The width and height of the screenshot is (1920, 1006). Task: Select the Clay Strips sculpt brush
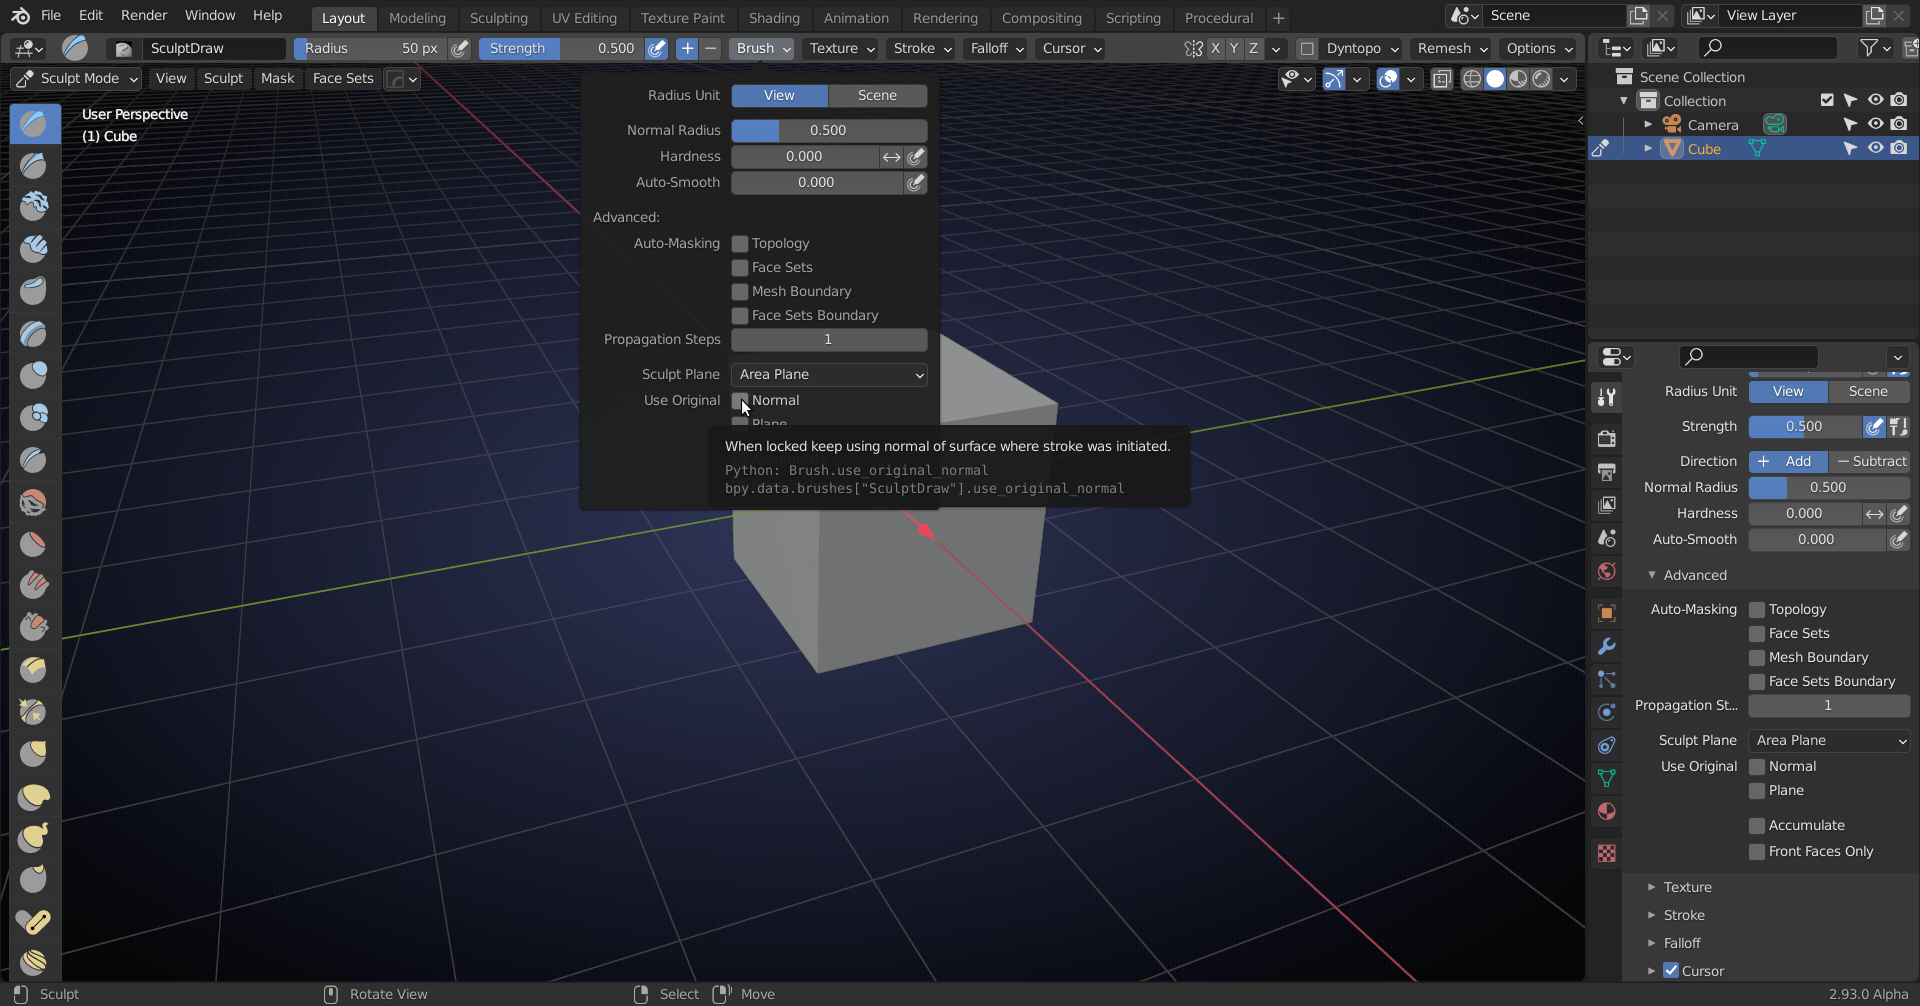click(35, 249)
